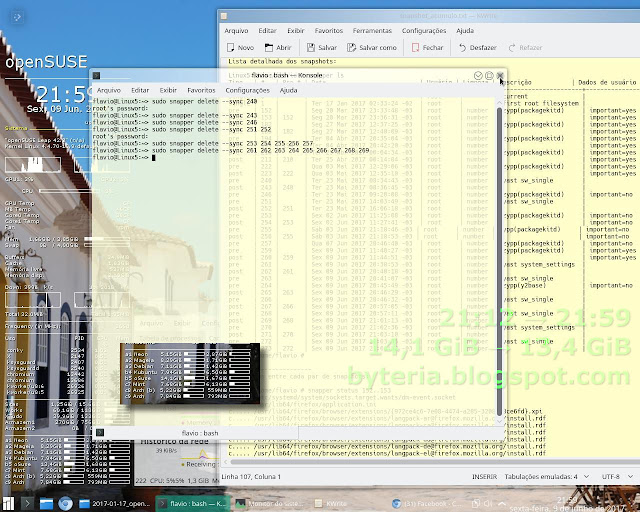This screenshot has height=512, width=640.
Task: Launch Dolphin file manager from the taskbar
Action: coord(46,503)
